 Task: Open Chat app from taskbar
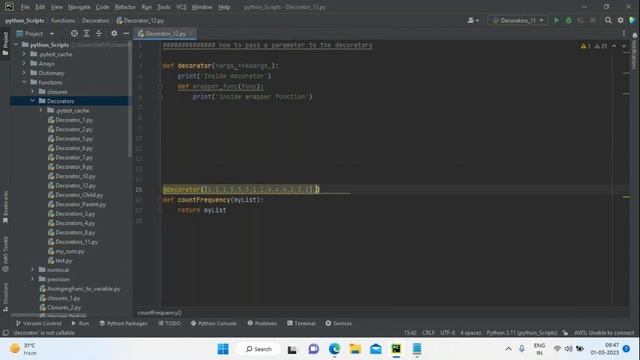click(x=313, y=349)
